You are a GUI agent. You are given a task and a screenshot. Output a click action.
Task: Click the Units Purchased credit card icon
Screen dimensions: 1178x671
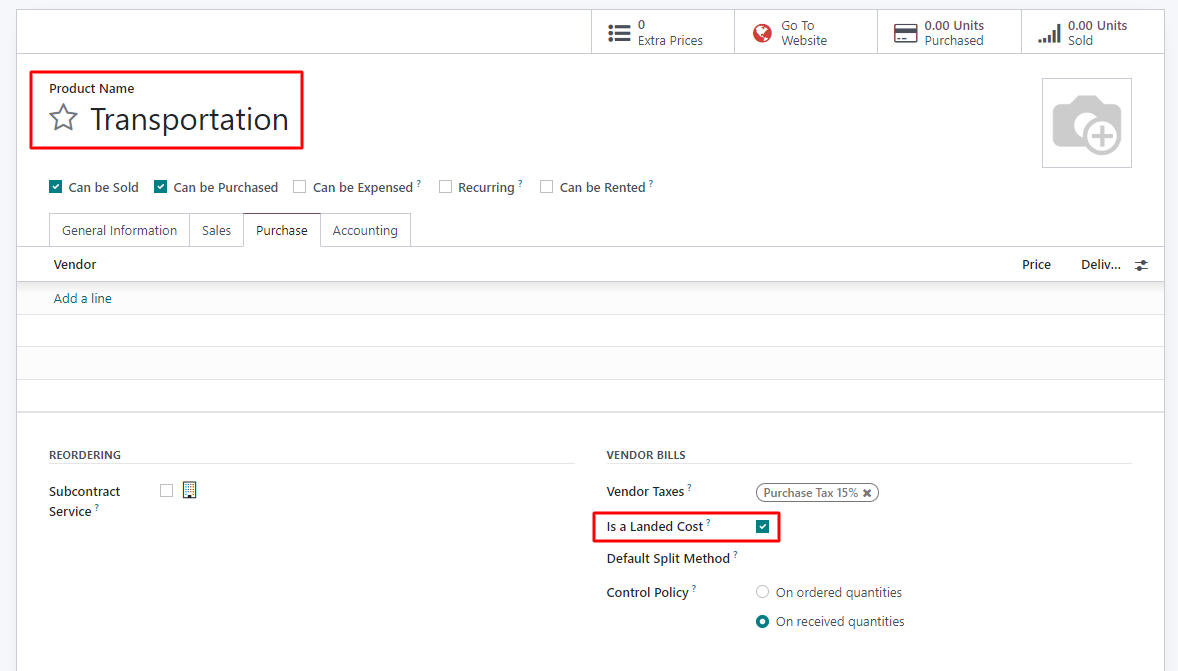(x=905, y=33)
